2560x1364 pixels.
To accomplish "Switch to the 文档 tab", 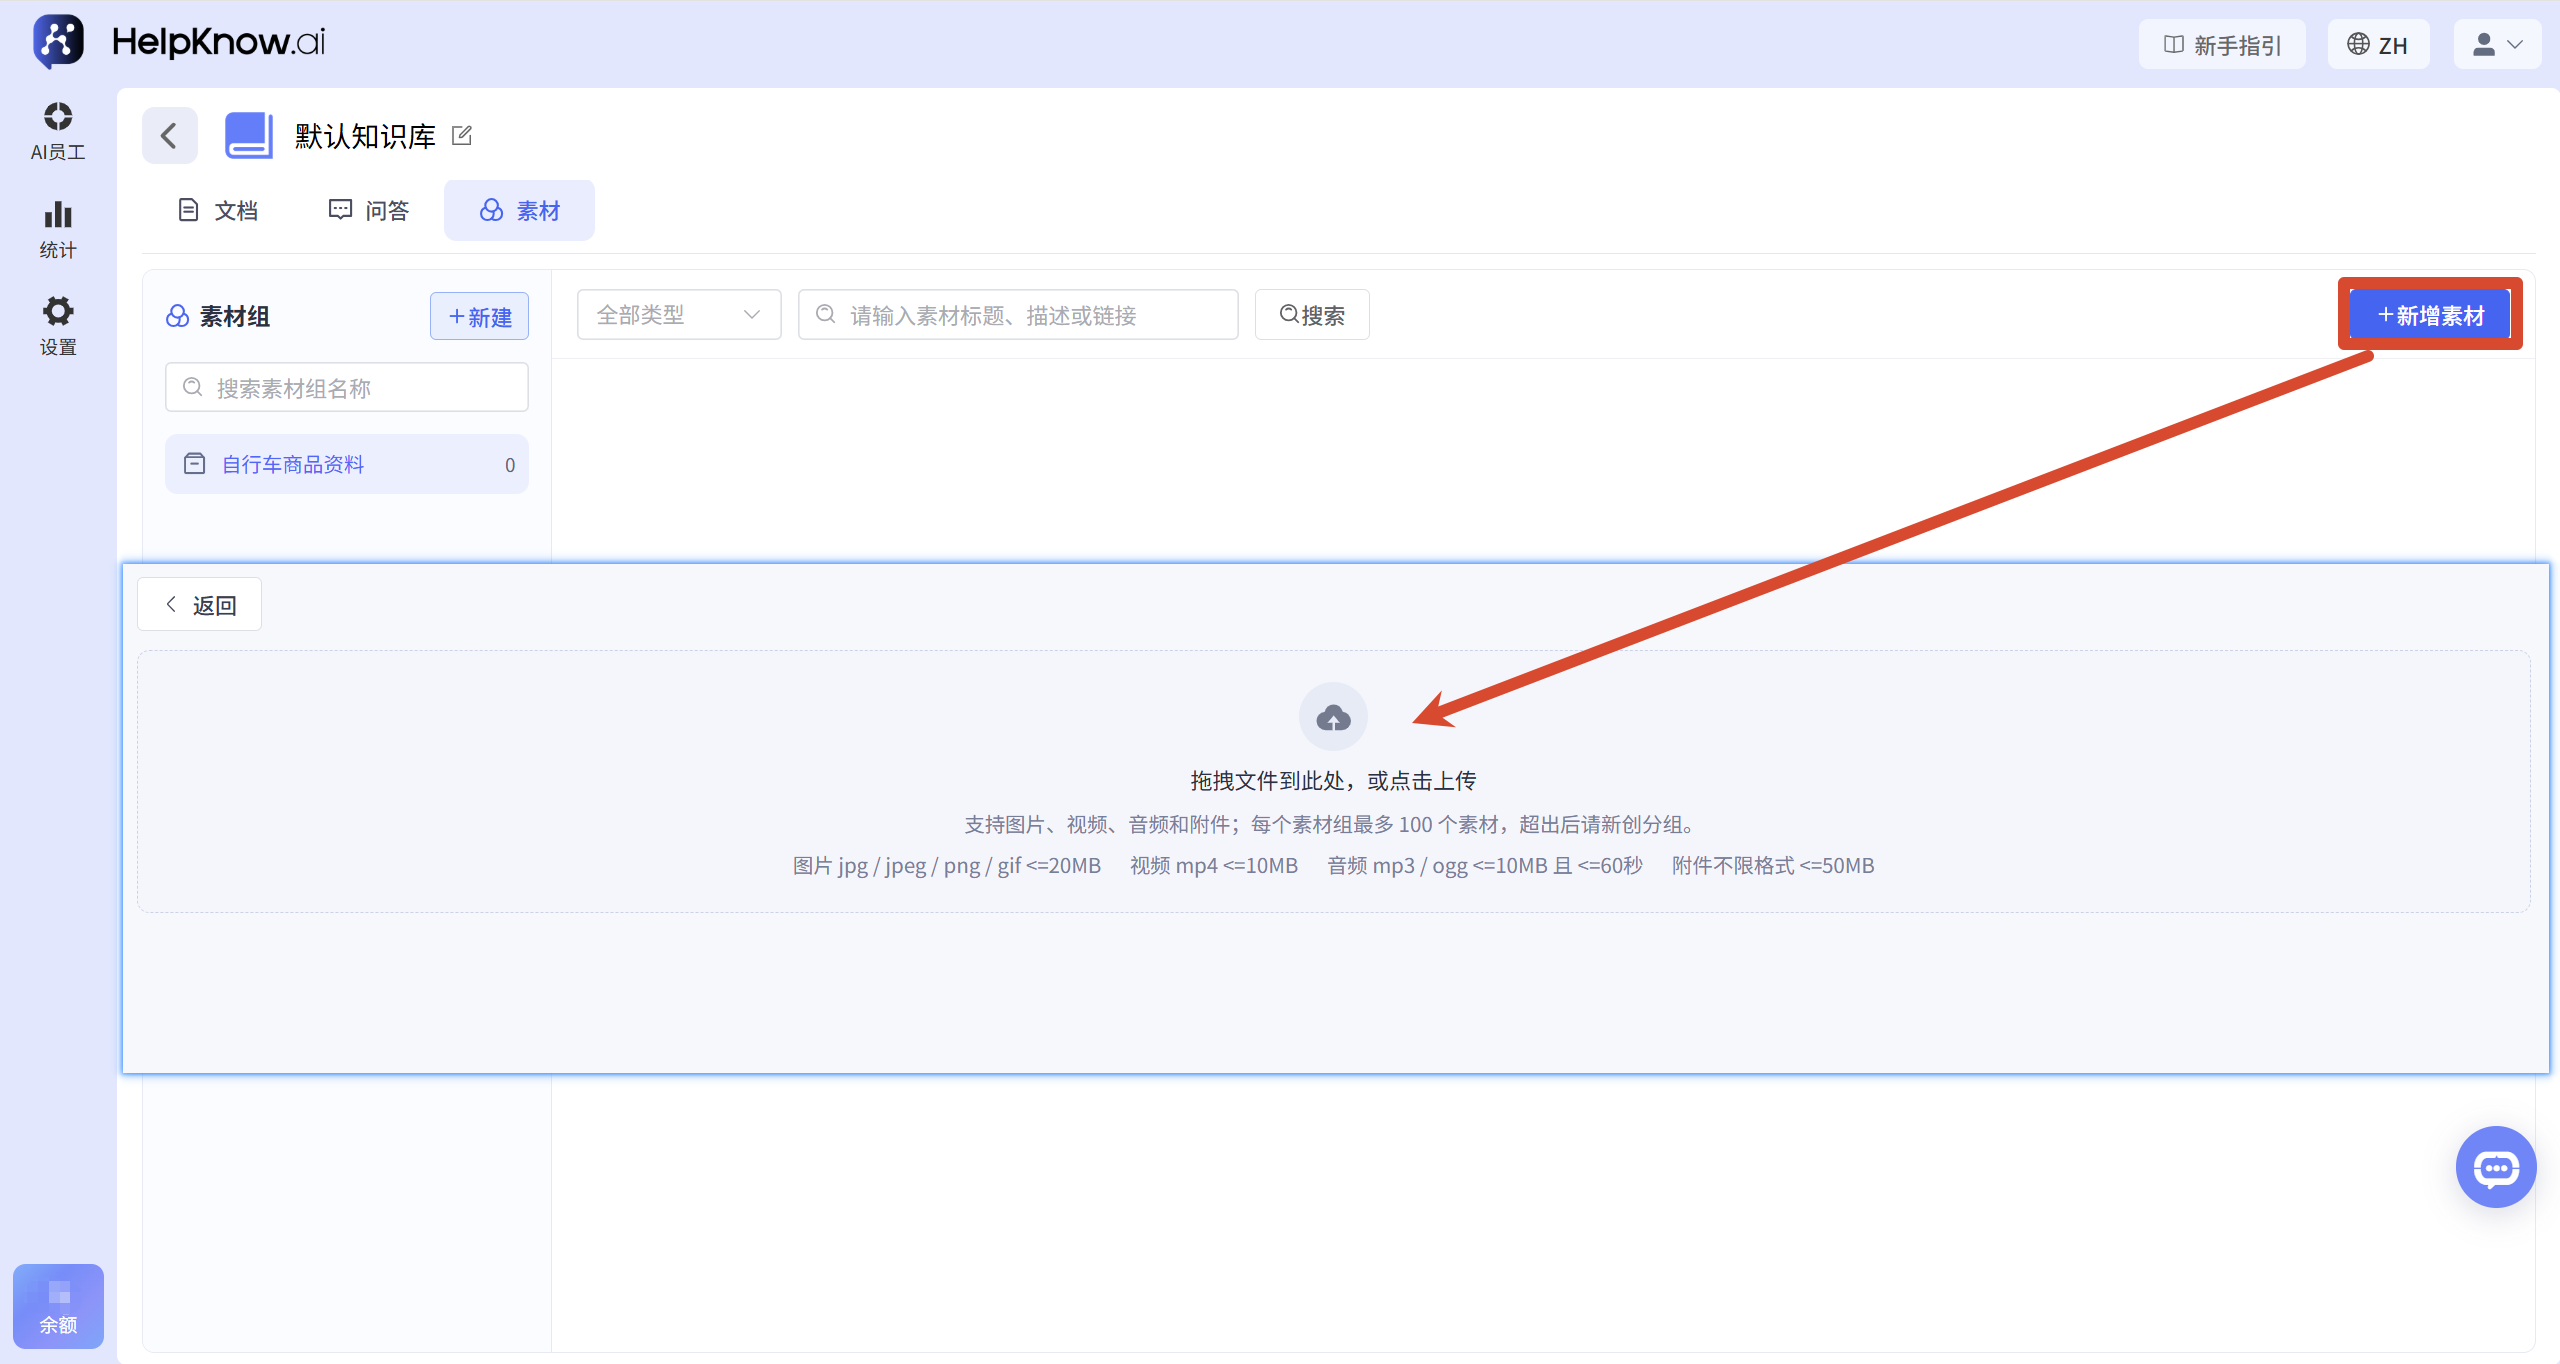I will (218, 210).
